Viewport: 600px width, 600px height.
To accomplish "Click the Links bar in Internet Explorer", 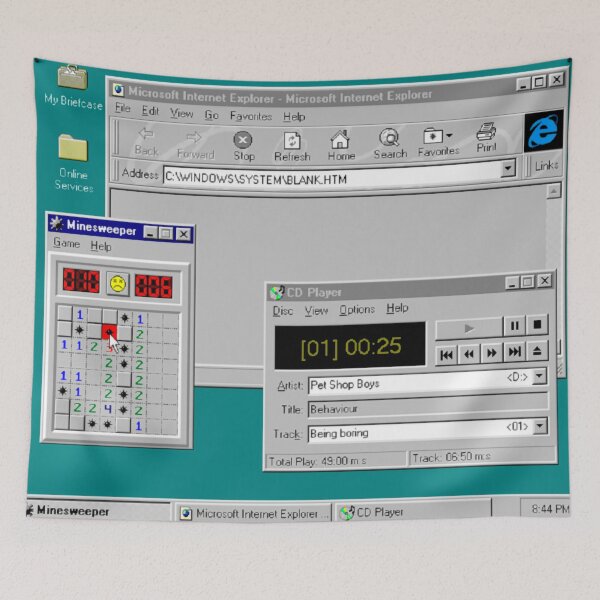I will coord(546,166).
